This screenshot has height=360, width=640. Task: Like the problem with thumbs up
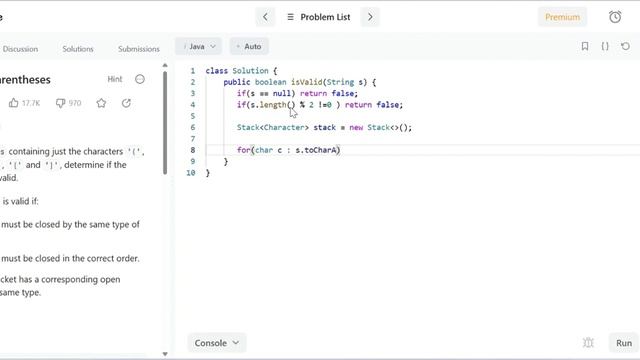coord(13,103)
